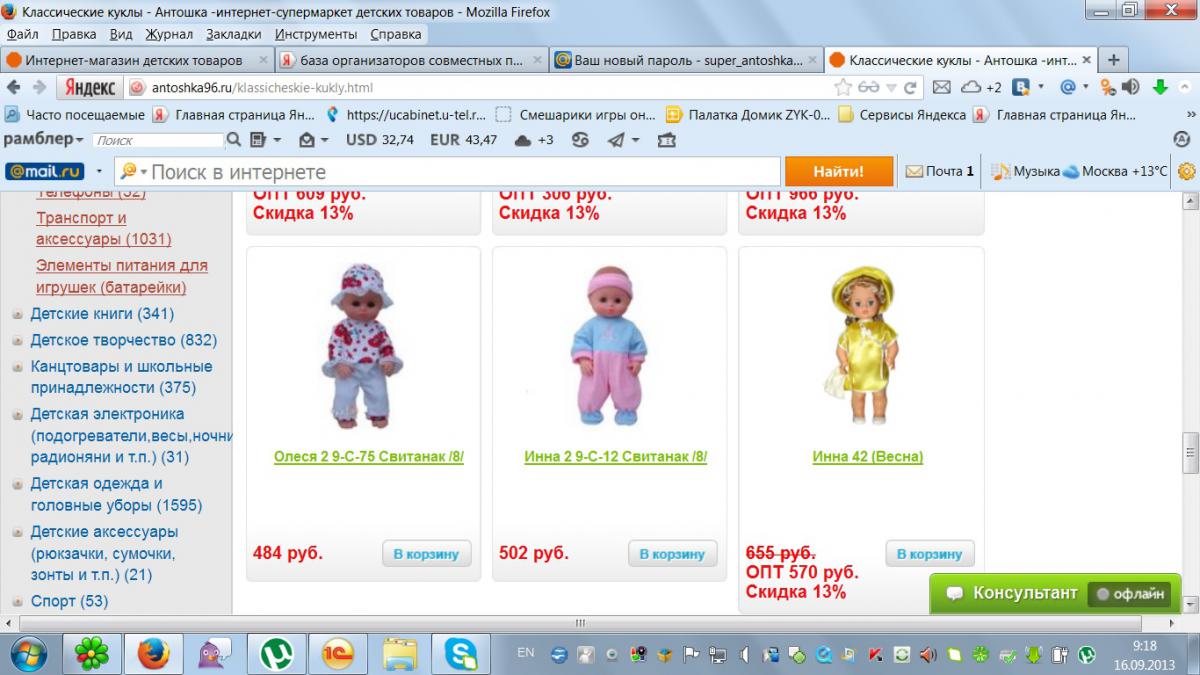
Task: Open the address bar history dropdown arrow
Action: click(892, 87)
